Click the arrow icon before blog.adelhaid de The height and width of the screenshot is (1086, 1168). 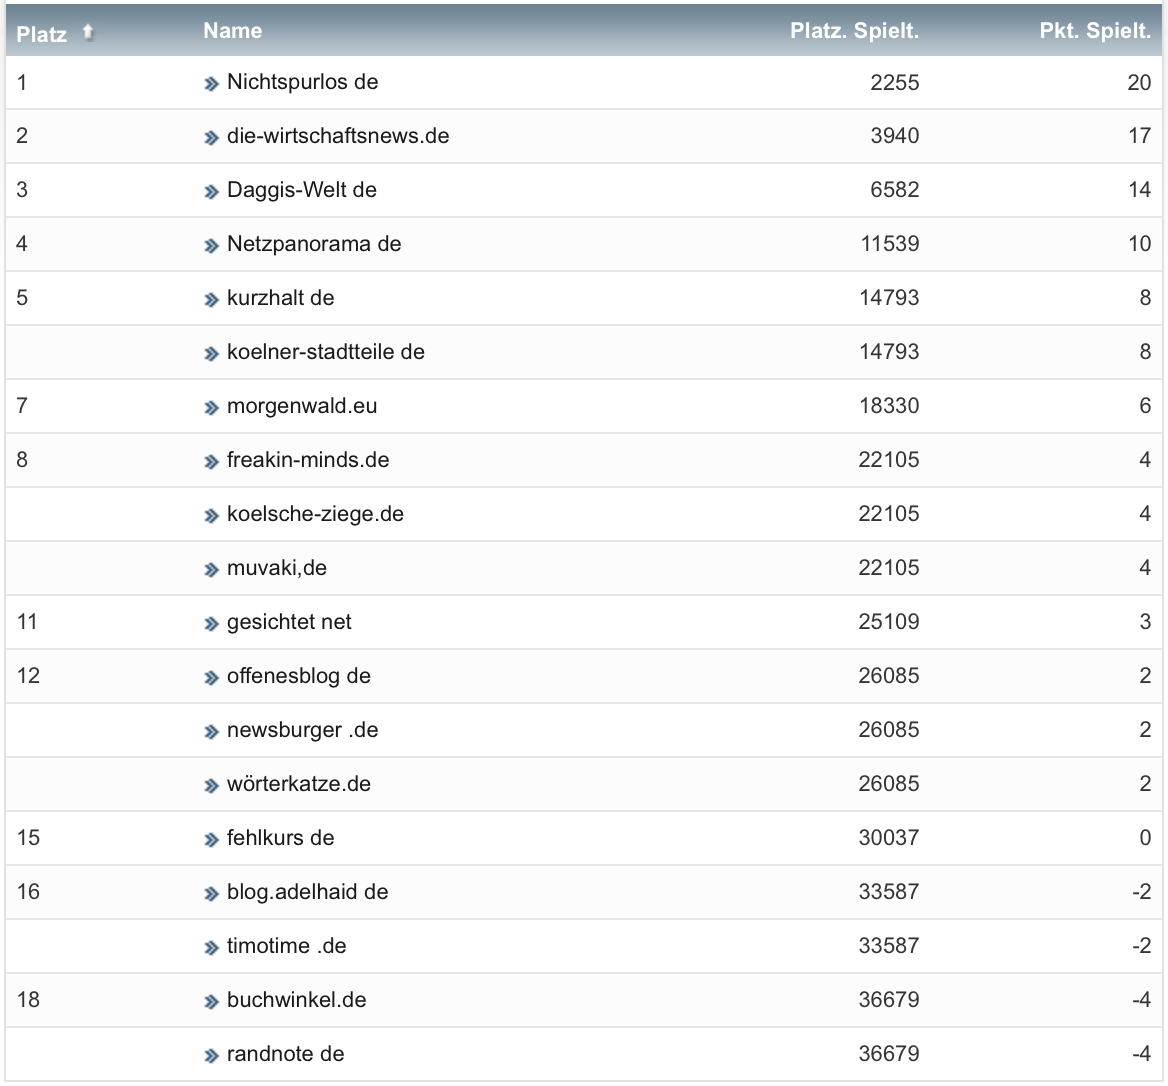coord(212,894)
